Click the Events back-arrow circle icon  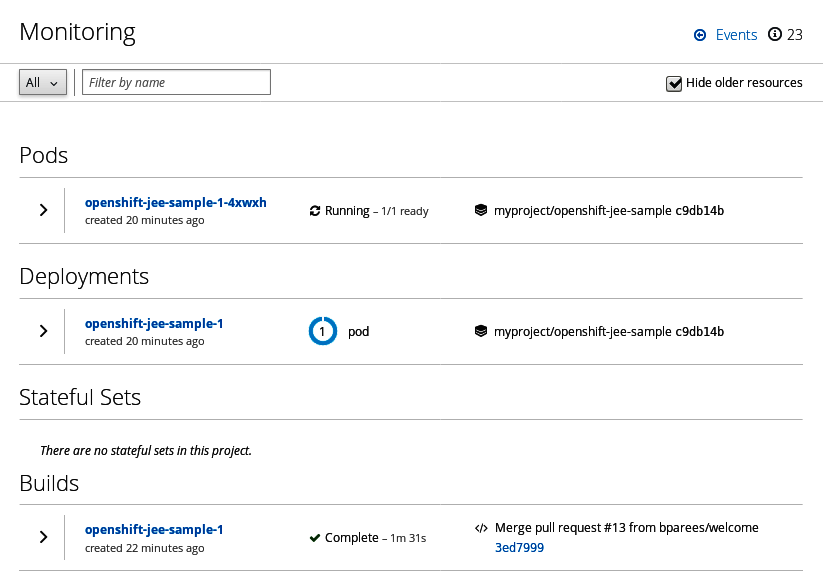pyautogui.click(x=700, y=35)
